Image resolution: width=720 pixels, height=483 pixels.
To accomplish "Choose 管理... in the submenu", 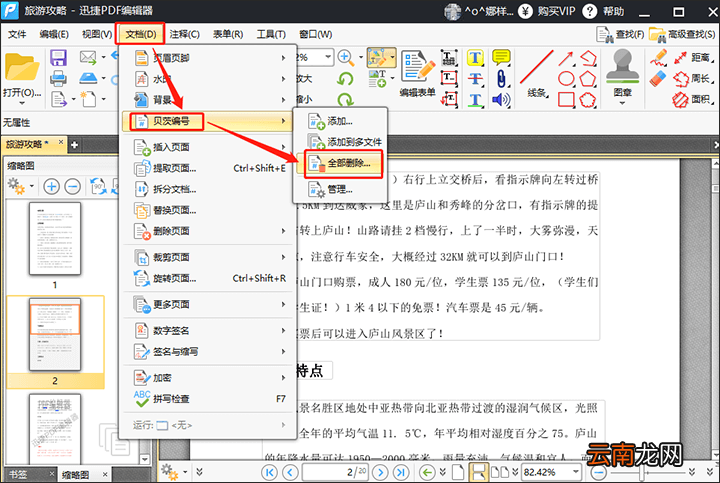I will [x=340, y=189].
